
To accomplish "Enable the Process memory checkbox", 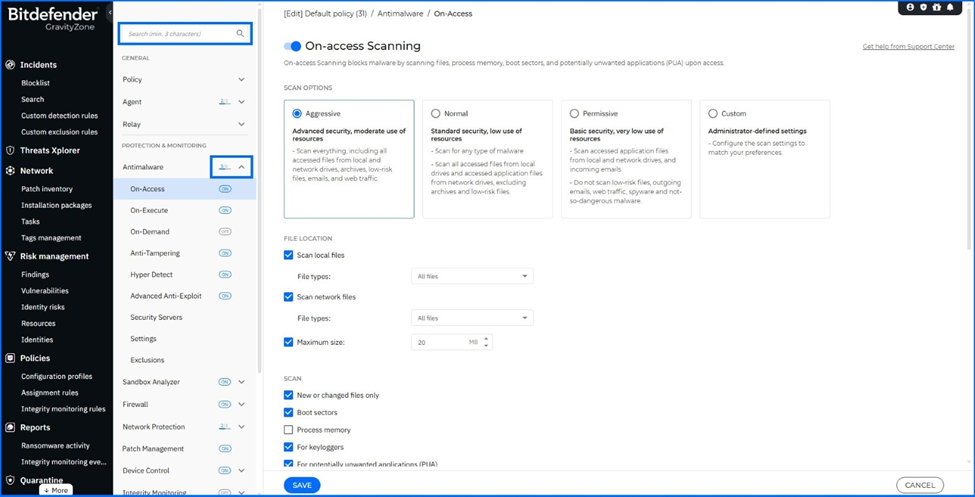I will pyautogui.click(x=288, y=429).
